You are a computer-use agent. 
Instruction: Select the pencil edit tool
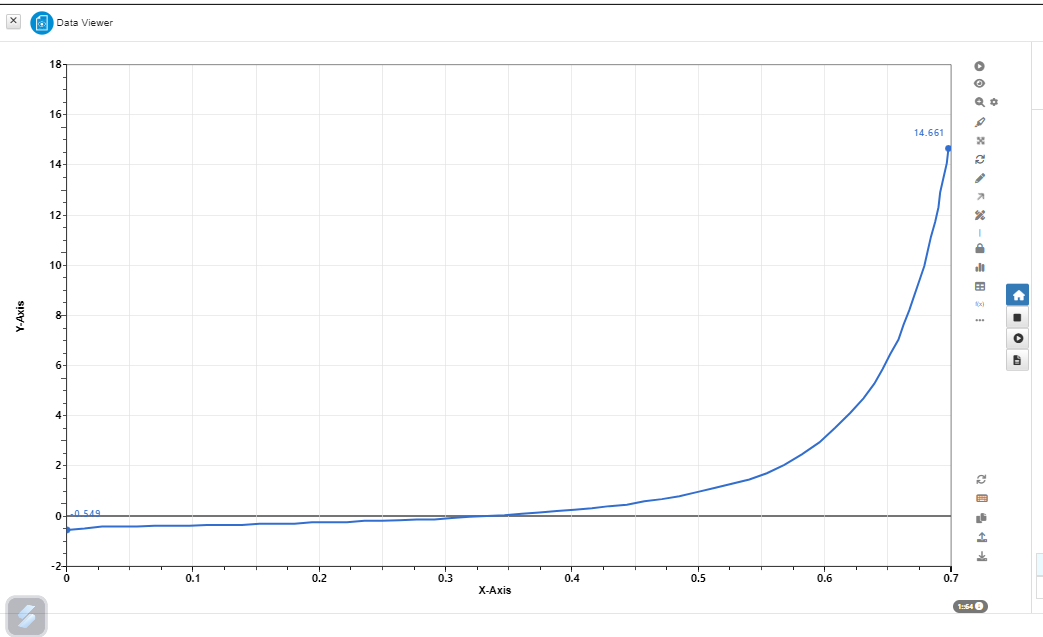pos(980,178)
